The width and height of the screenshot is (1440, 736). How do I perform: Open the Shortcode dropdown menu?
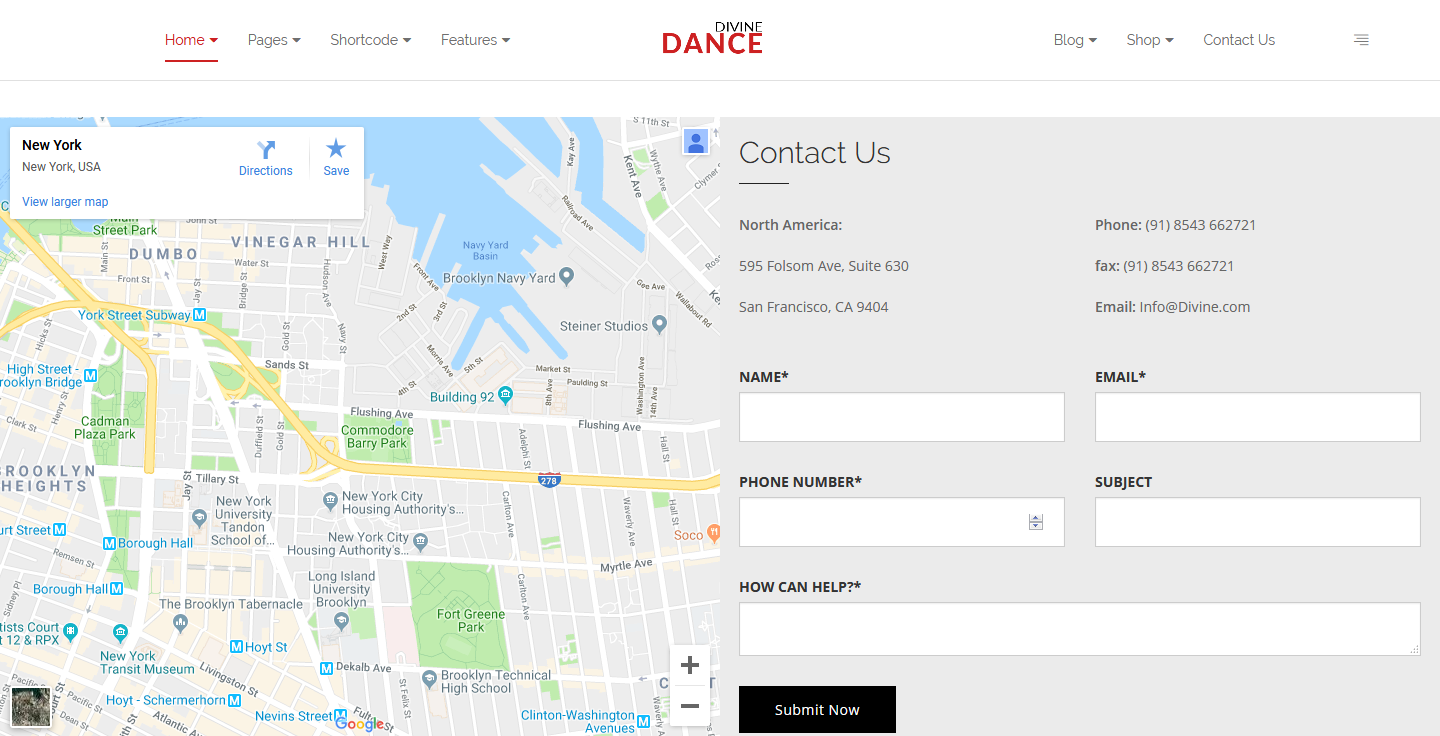pyautogui.click(x=370, y=40)
